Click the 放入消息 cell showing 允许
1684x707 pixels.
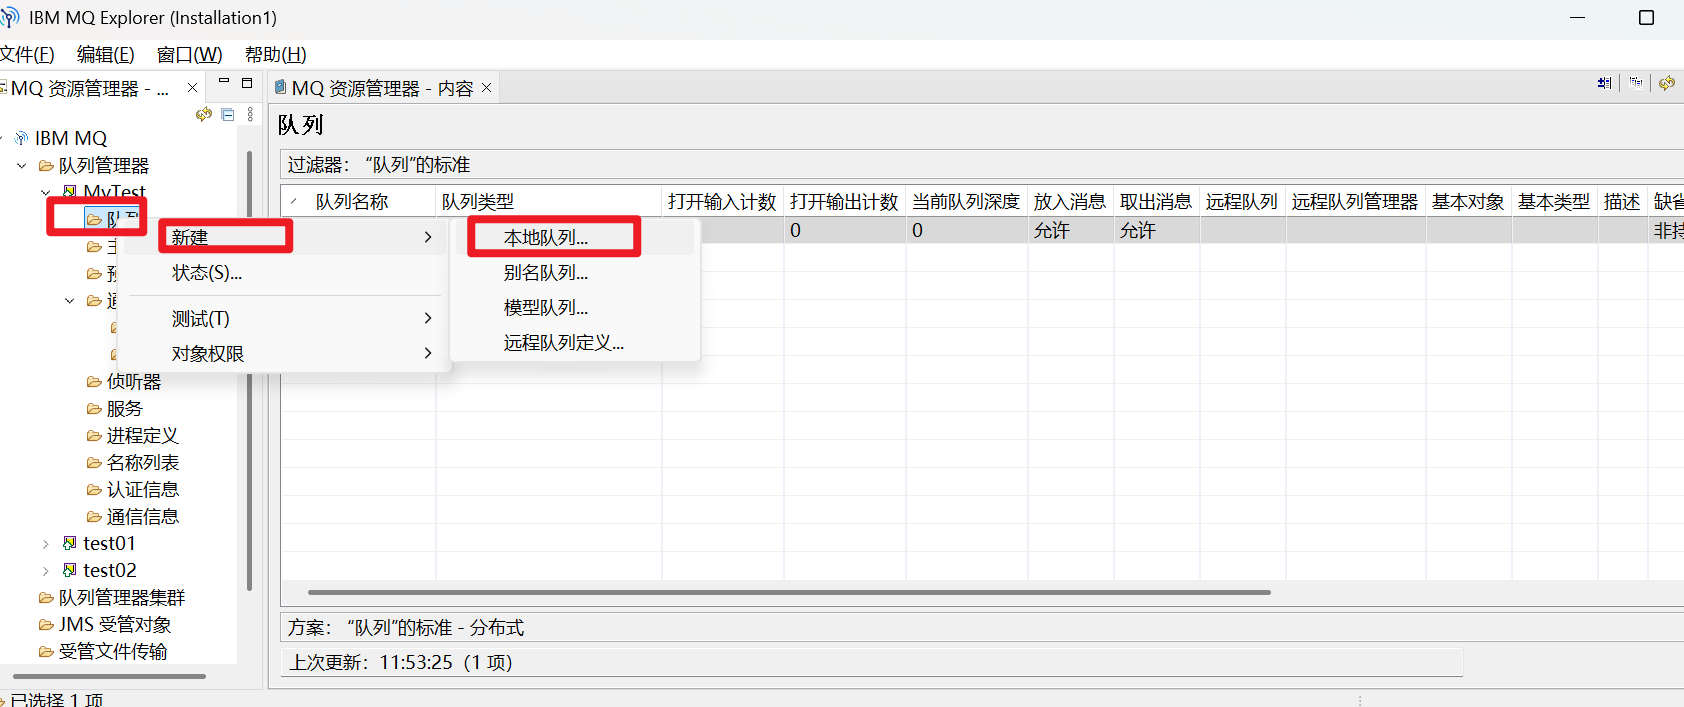(1071, 230)
